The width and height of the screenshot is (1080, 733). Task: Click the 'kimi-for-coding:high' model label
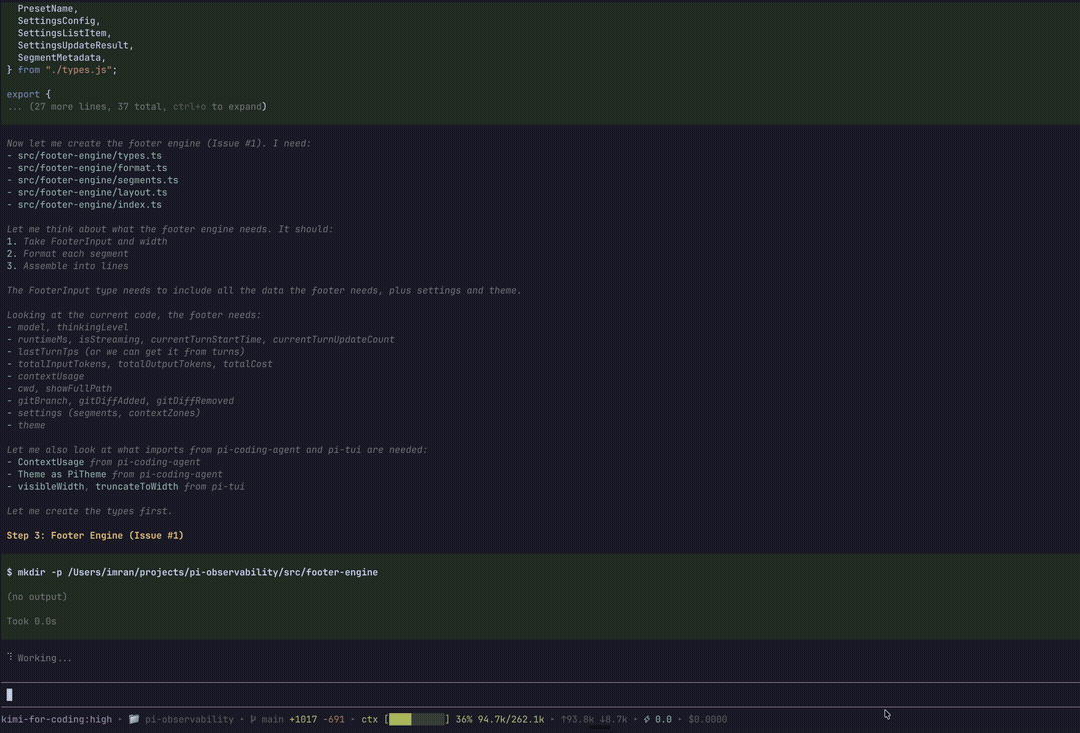click(x=56, y=719)
